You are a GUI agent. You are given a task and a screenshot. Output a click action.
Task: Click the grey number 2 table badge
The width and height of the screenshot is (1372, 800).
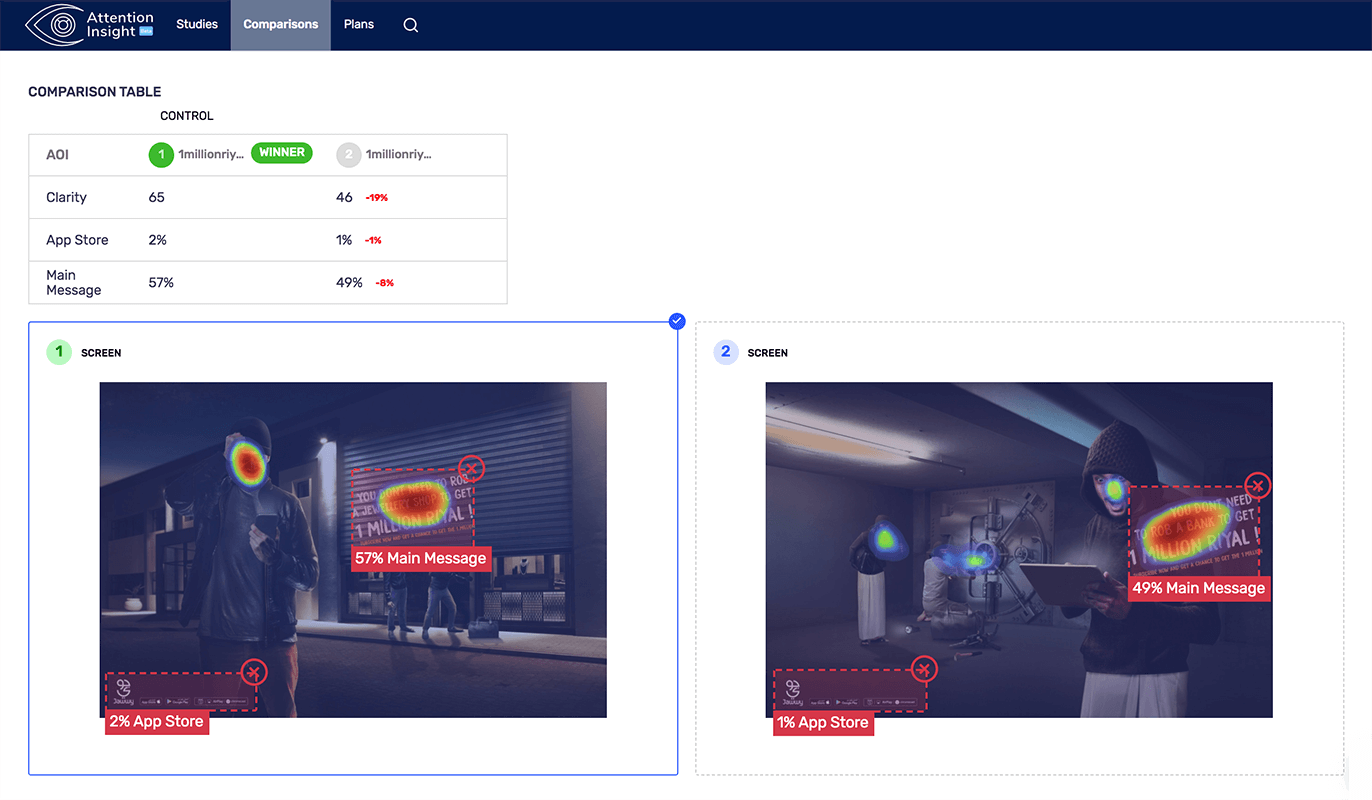tap(348, 155)
